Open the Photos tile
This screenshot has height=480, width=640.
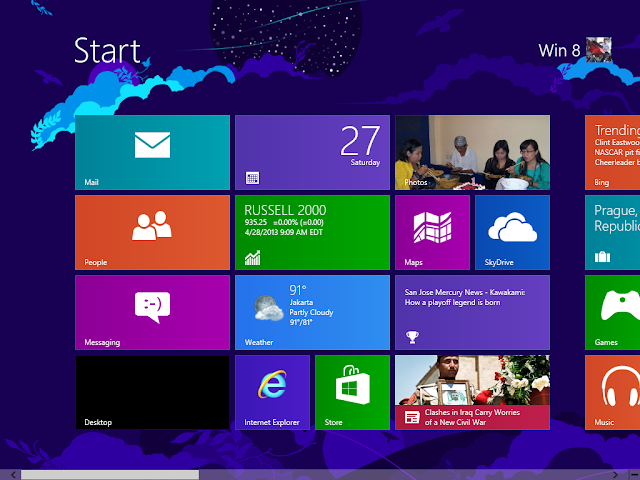pyautogui.click(x=472, y=152)
